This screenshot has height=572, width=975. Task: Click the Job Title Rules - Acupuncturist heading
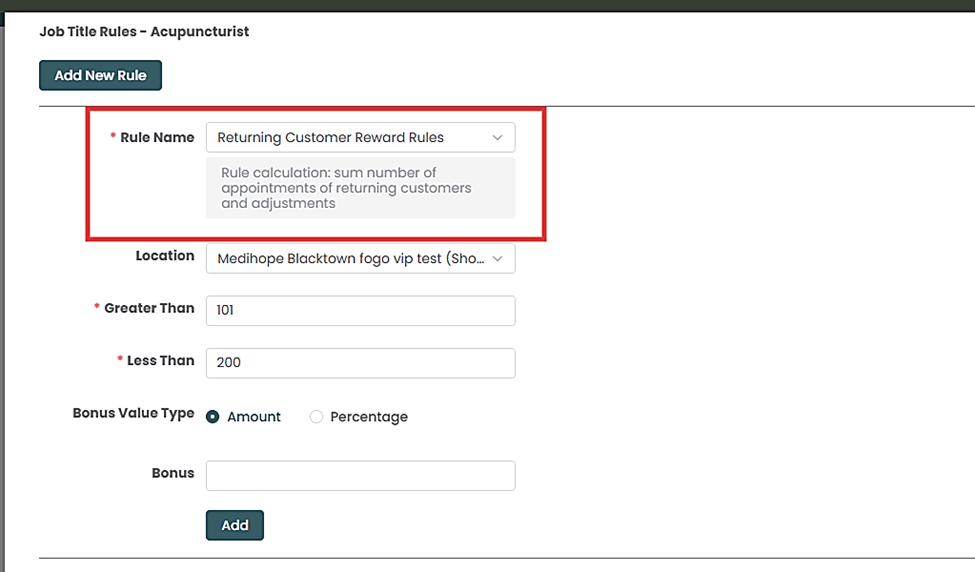click(x=144, y=32)
